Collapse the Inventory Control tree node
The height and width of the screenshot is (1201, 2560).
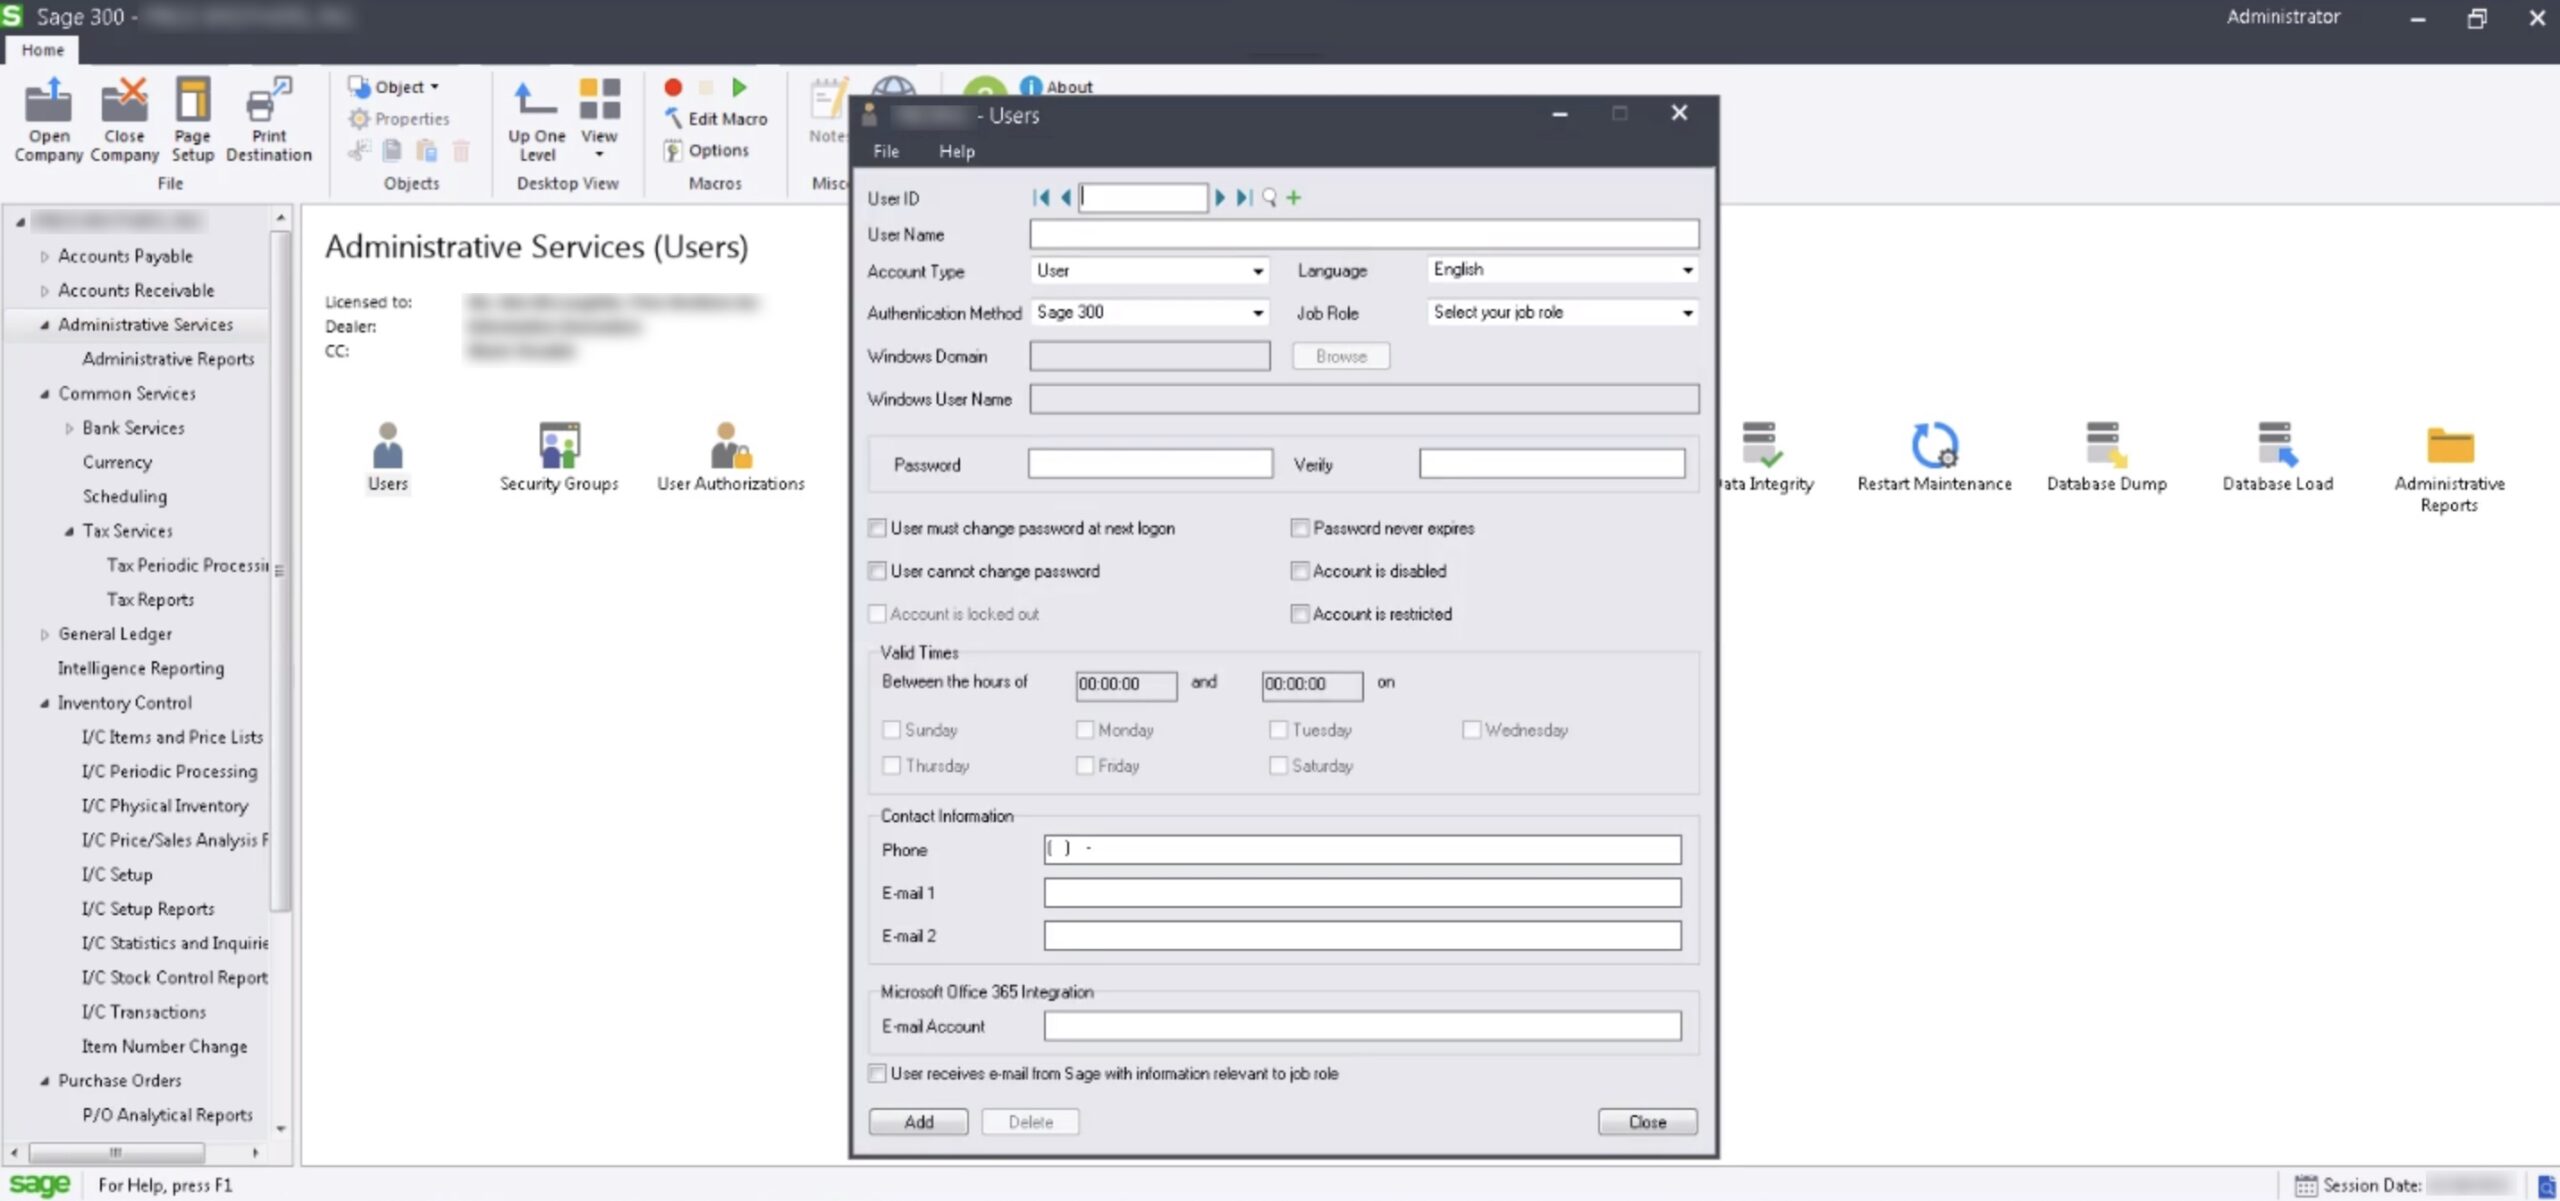[44, 703]
